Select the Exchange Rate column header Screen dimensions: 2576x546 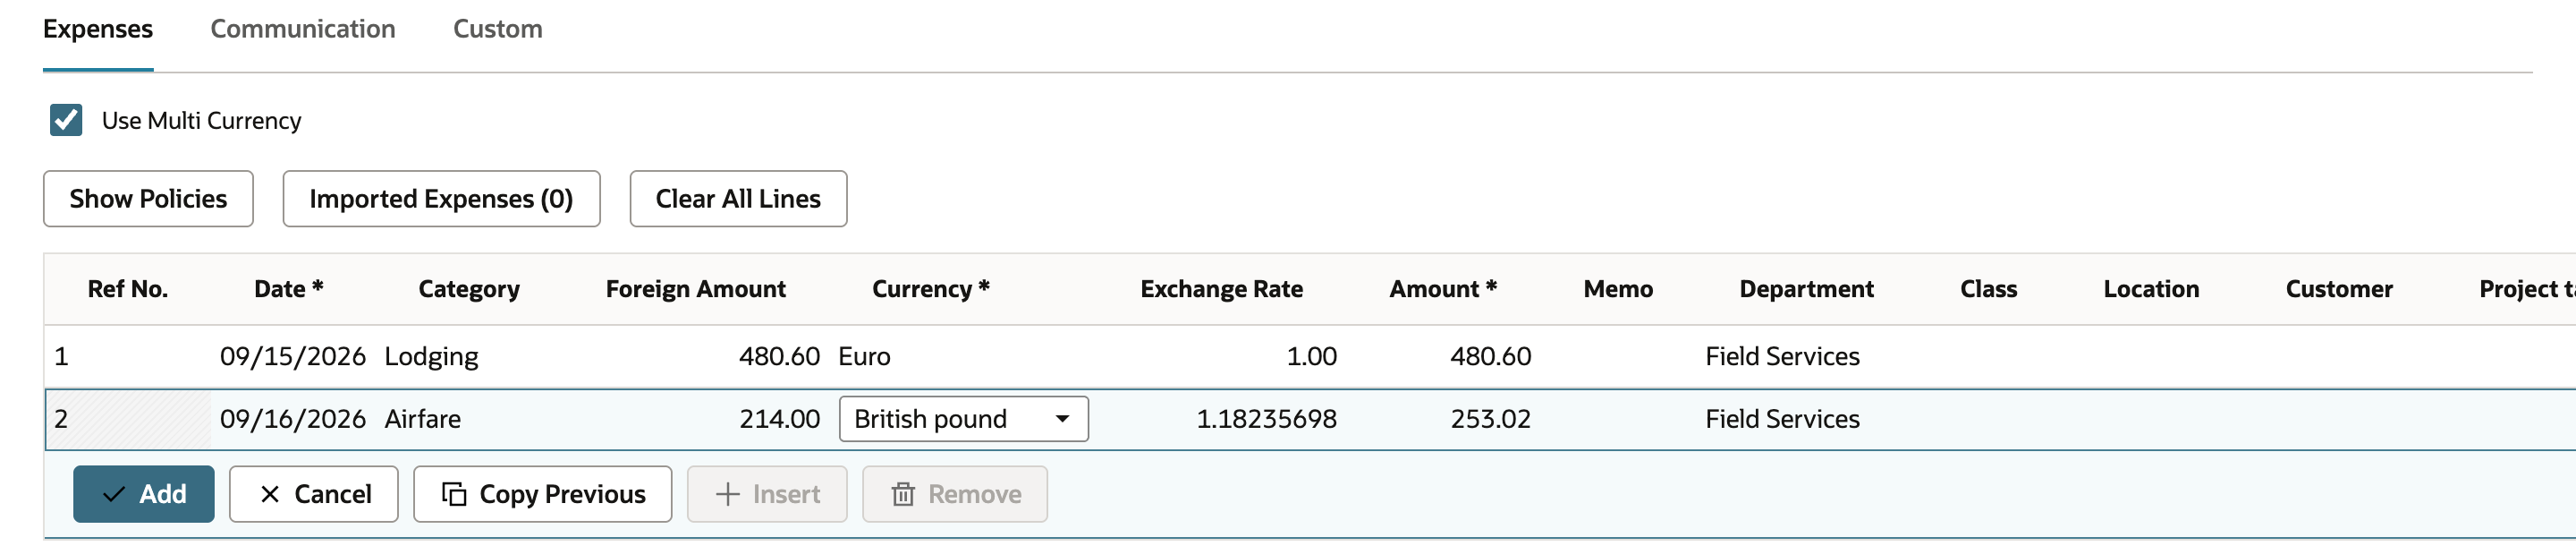click(1221, 289)
